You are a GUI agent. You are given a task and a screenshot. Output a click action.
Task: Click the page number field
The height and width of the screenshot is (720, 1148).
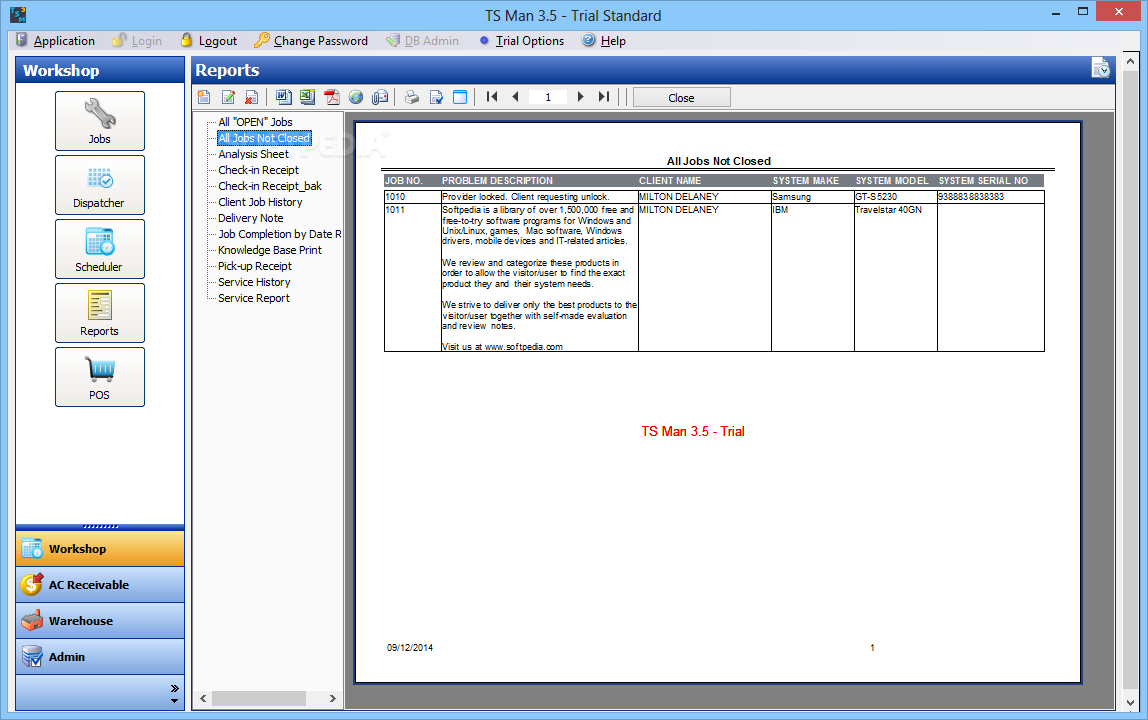point(548,97)
